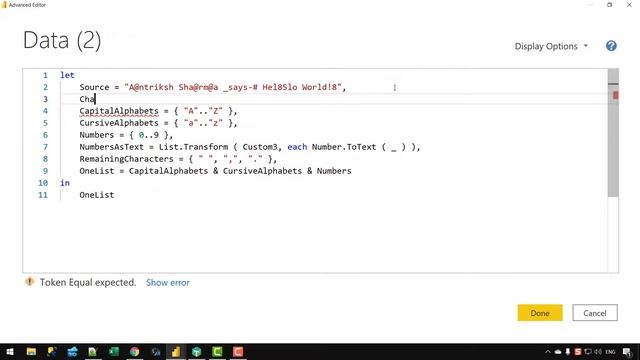Click the code editor vertical scrollbar thumb

pyautogui.click(x=613, y=133)
